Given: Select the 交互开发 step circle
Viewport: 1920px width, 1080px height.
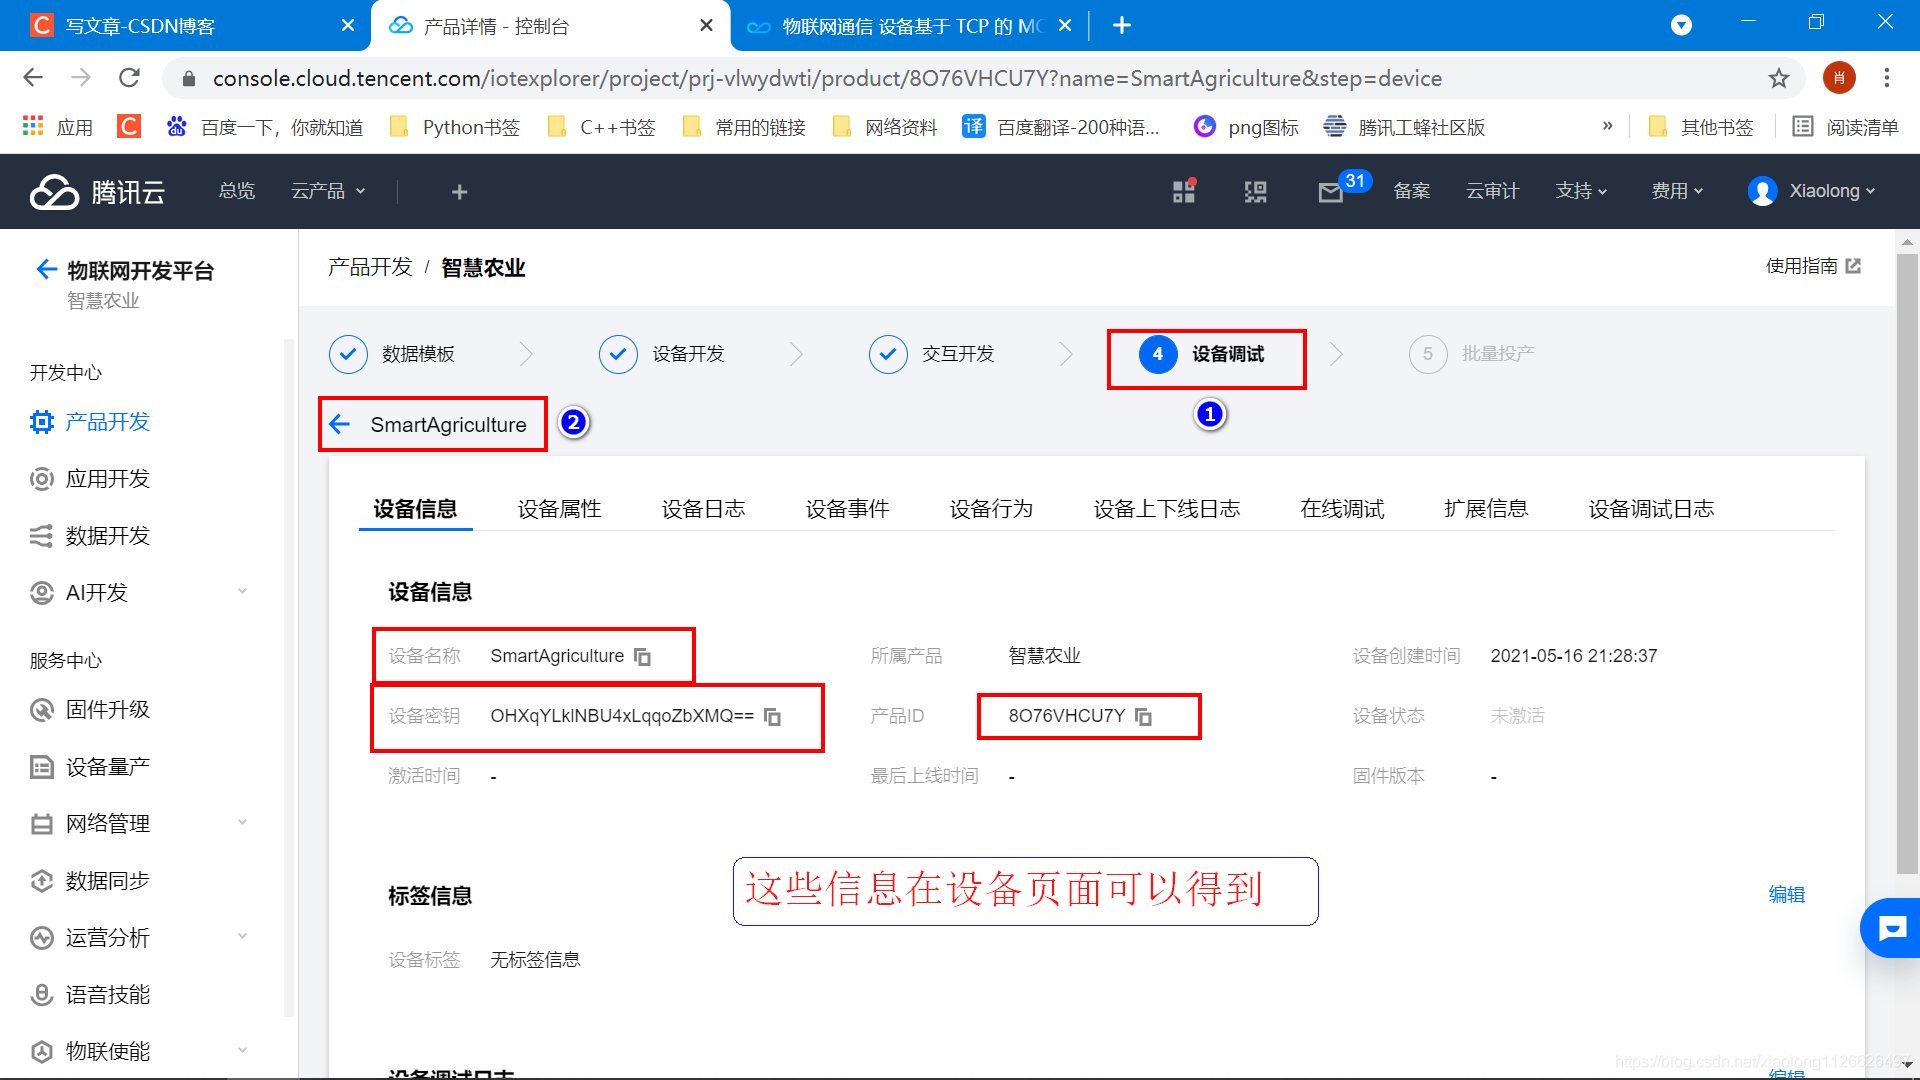Looking at the screenshot, I should (x=888, y=354).
